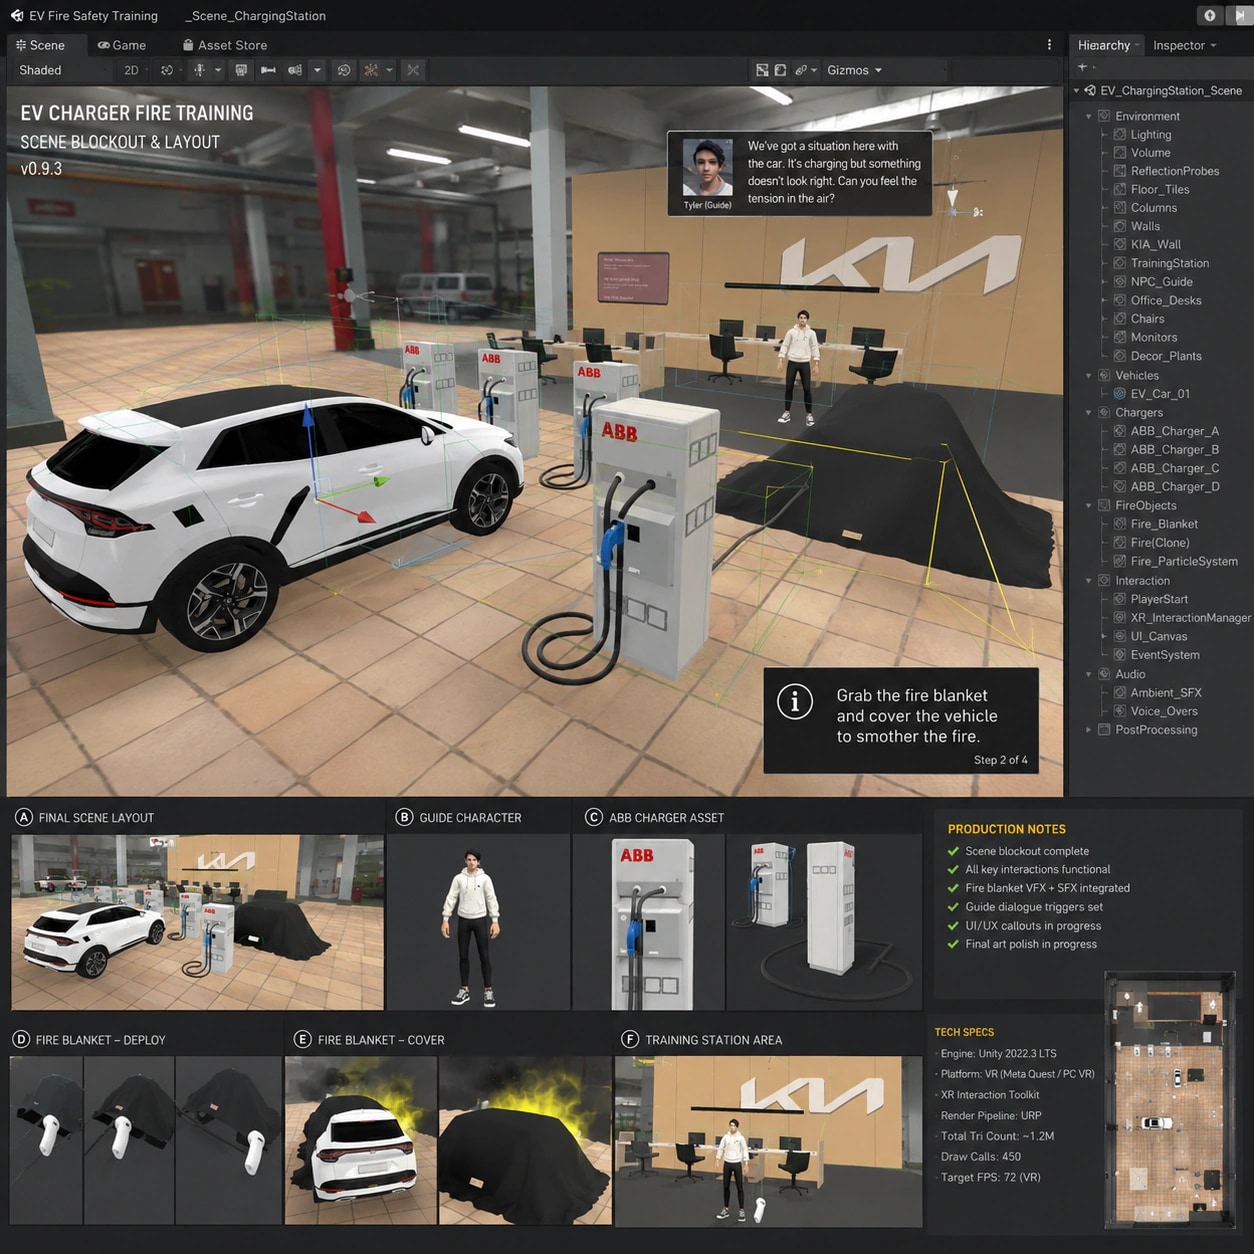1254x1254 pixels.
Task: Click the round upload icon in title bar
Action: 1210,15
